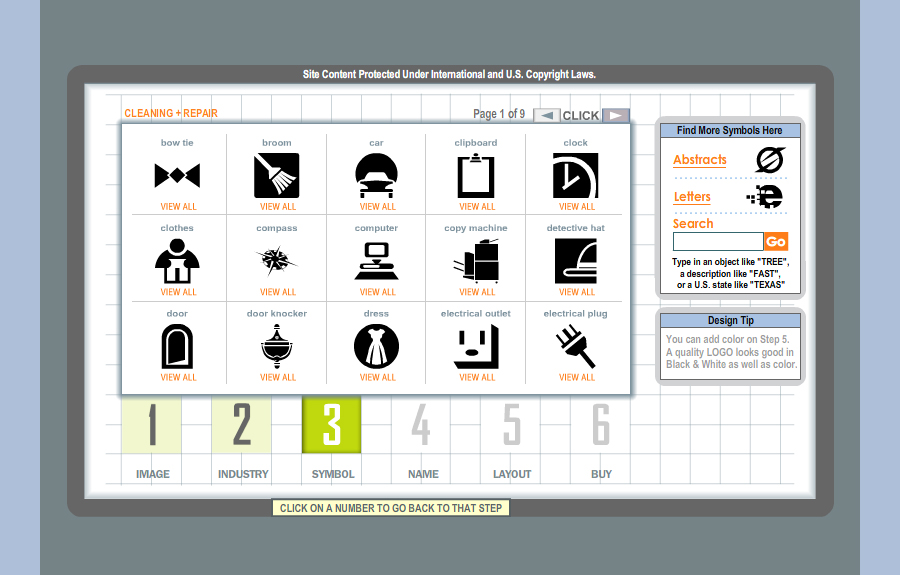Return to step 2 Industry
The image size is (900, 575).
tap(242, 425)
